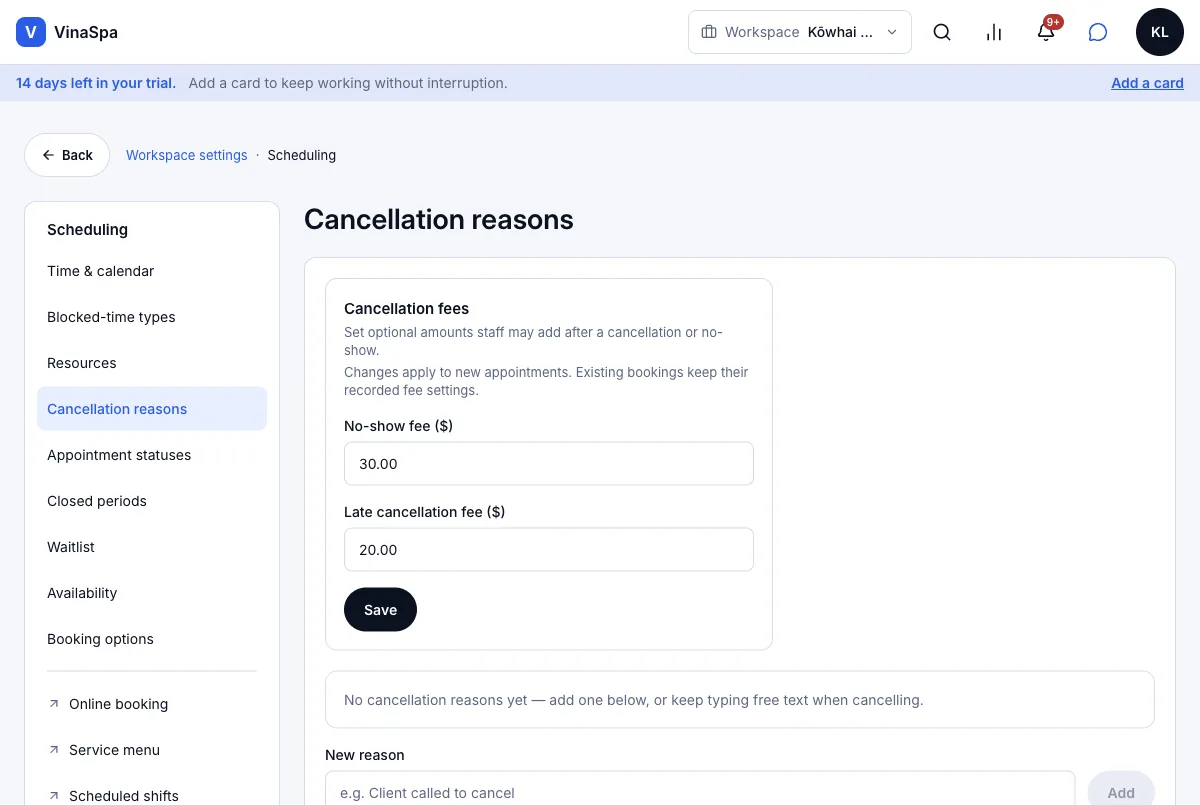Click the Cancellation fees card heading
This screenshot has height=805, width=1200.
[x=407, y=309]
